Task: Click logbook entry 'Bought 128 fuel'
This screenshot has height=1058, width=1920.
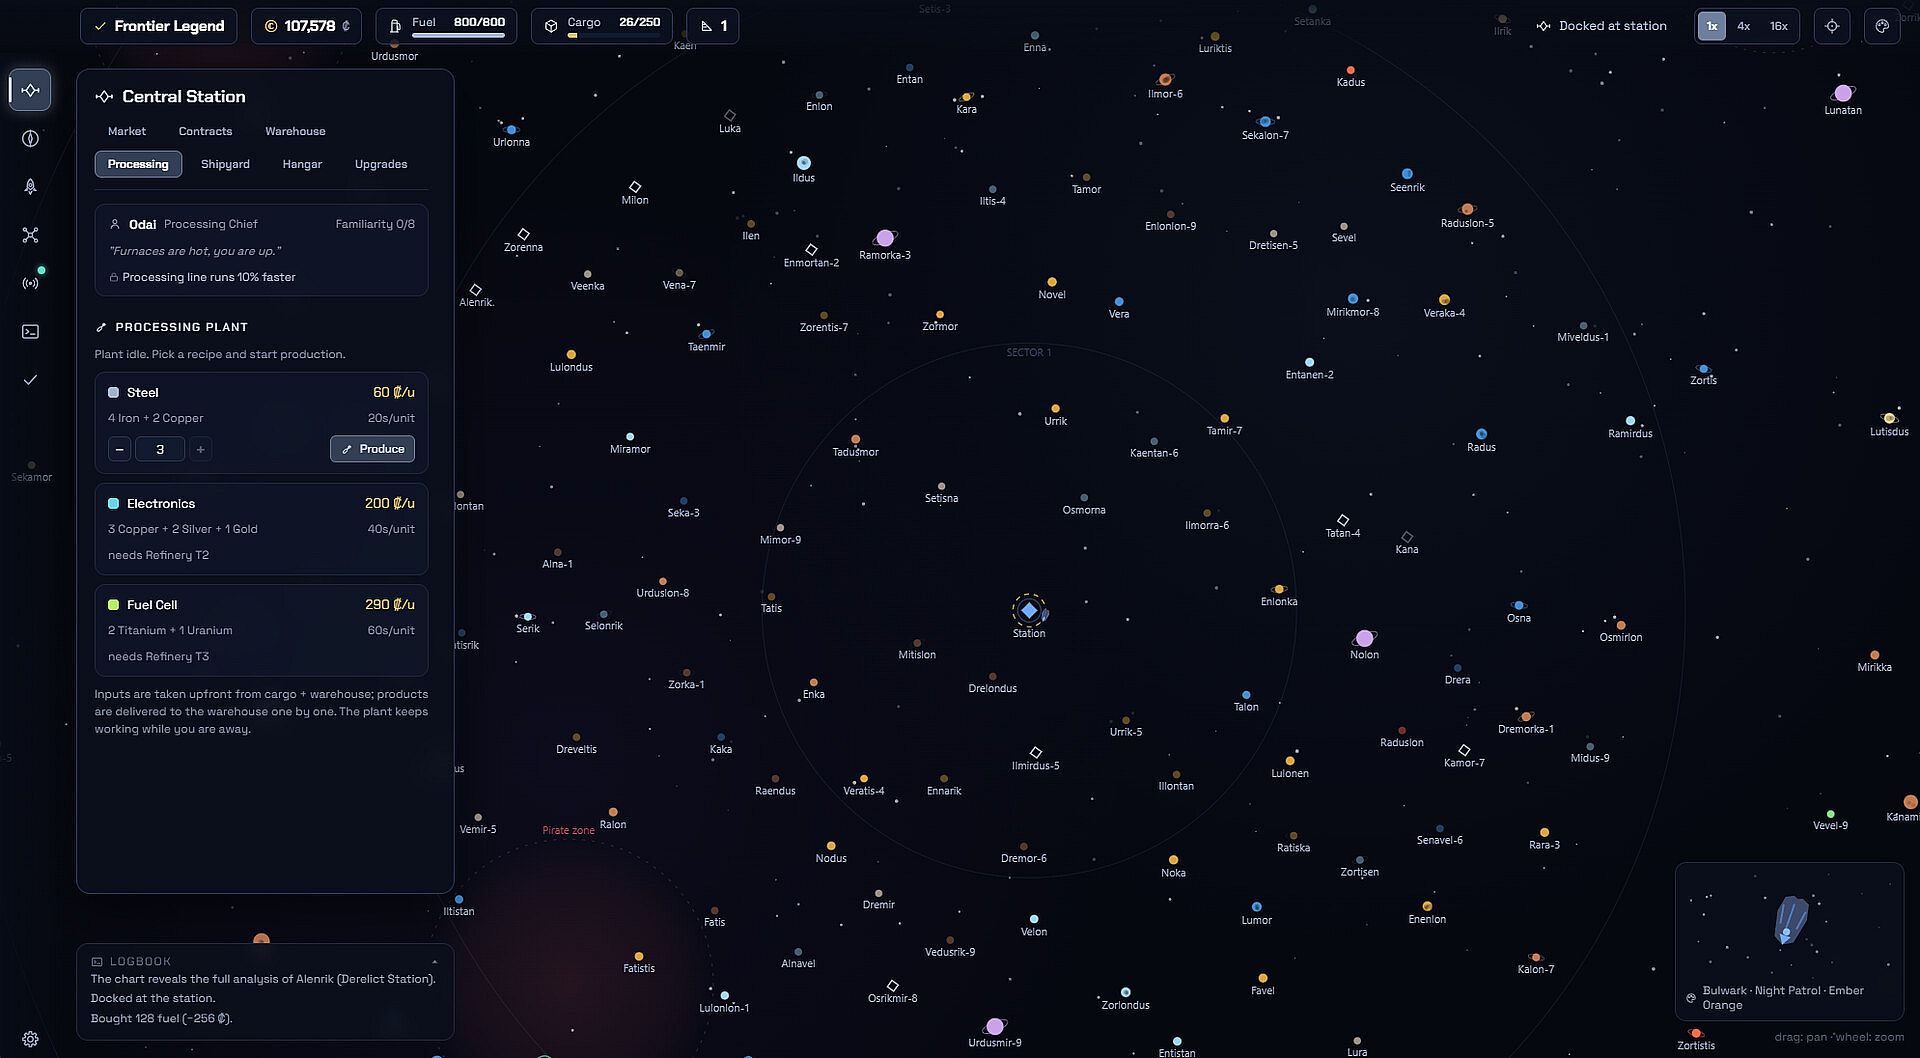Action: click(162, 1018)
